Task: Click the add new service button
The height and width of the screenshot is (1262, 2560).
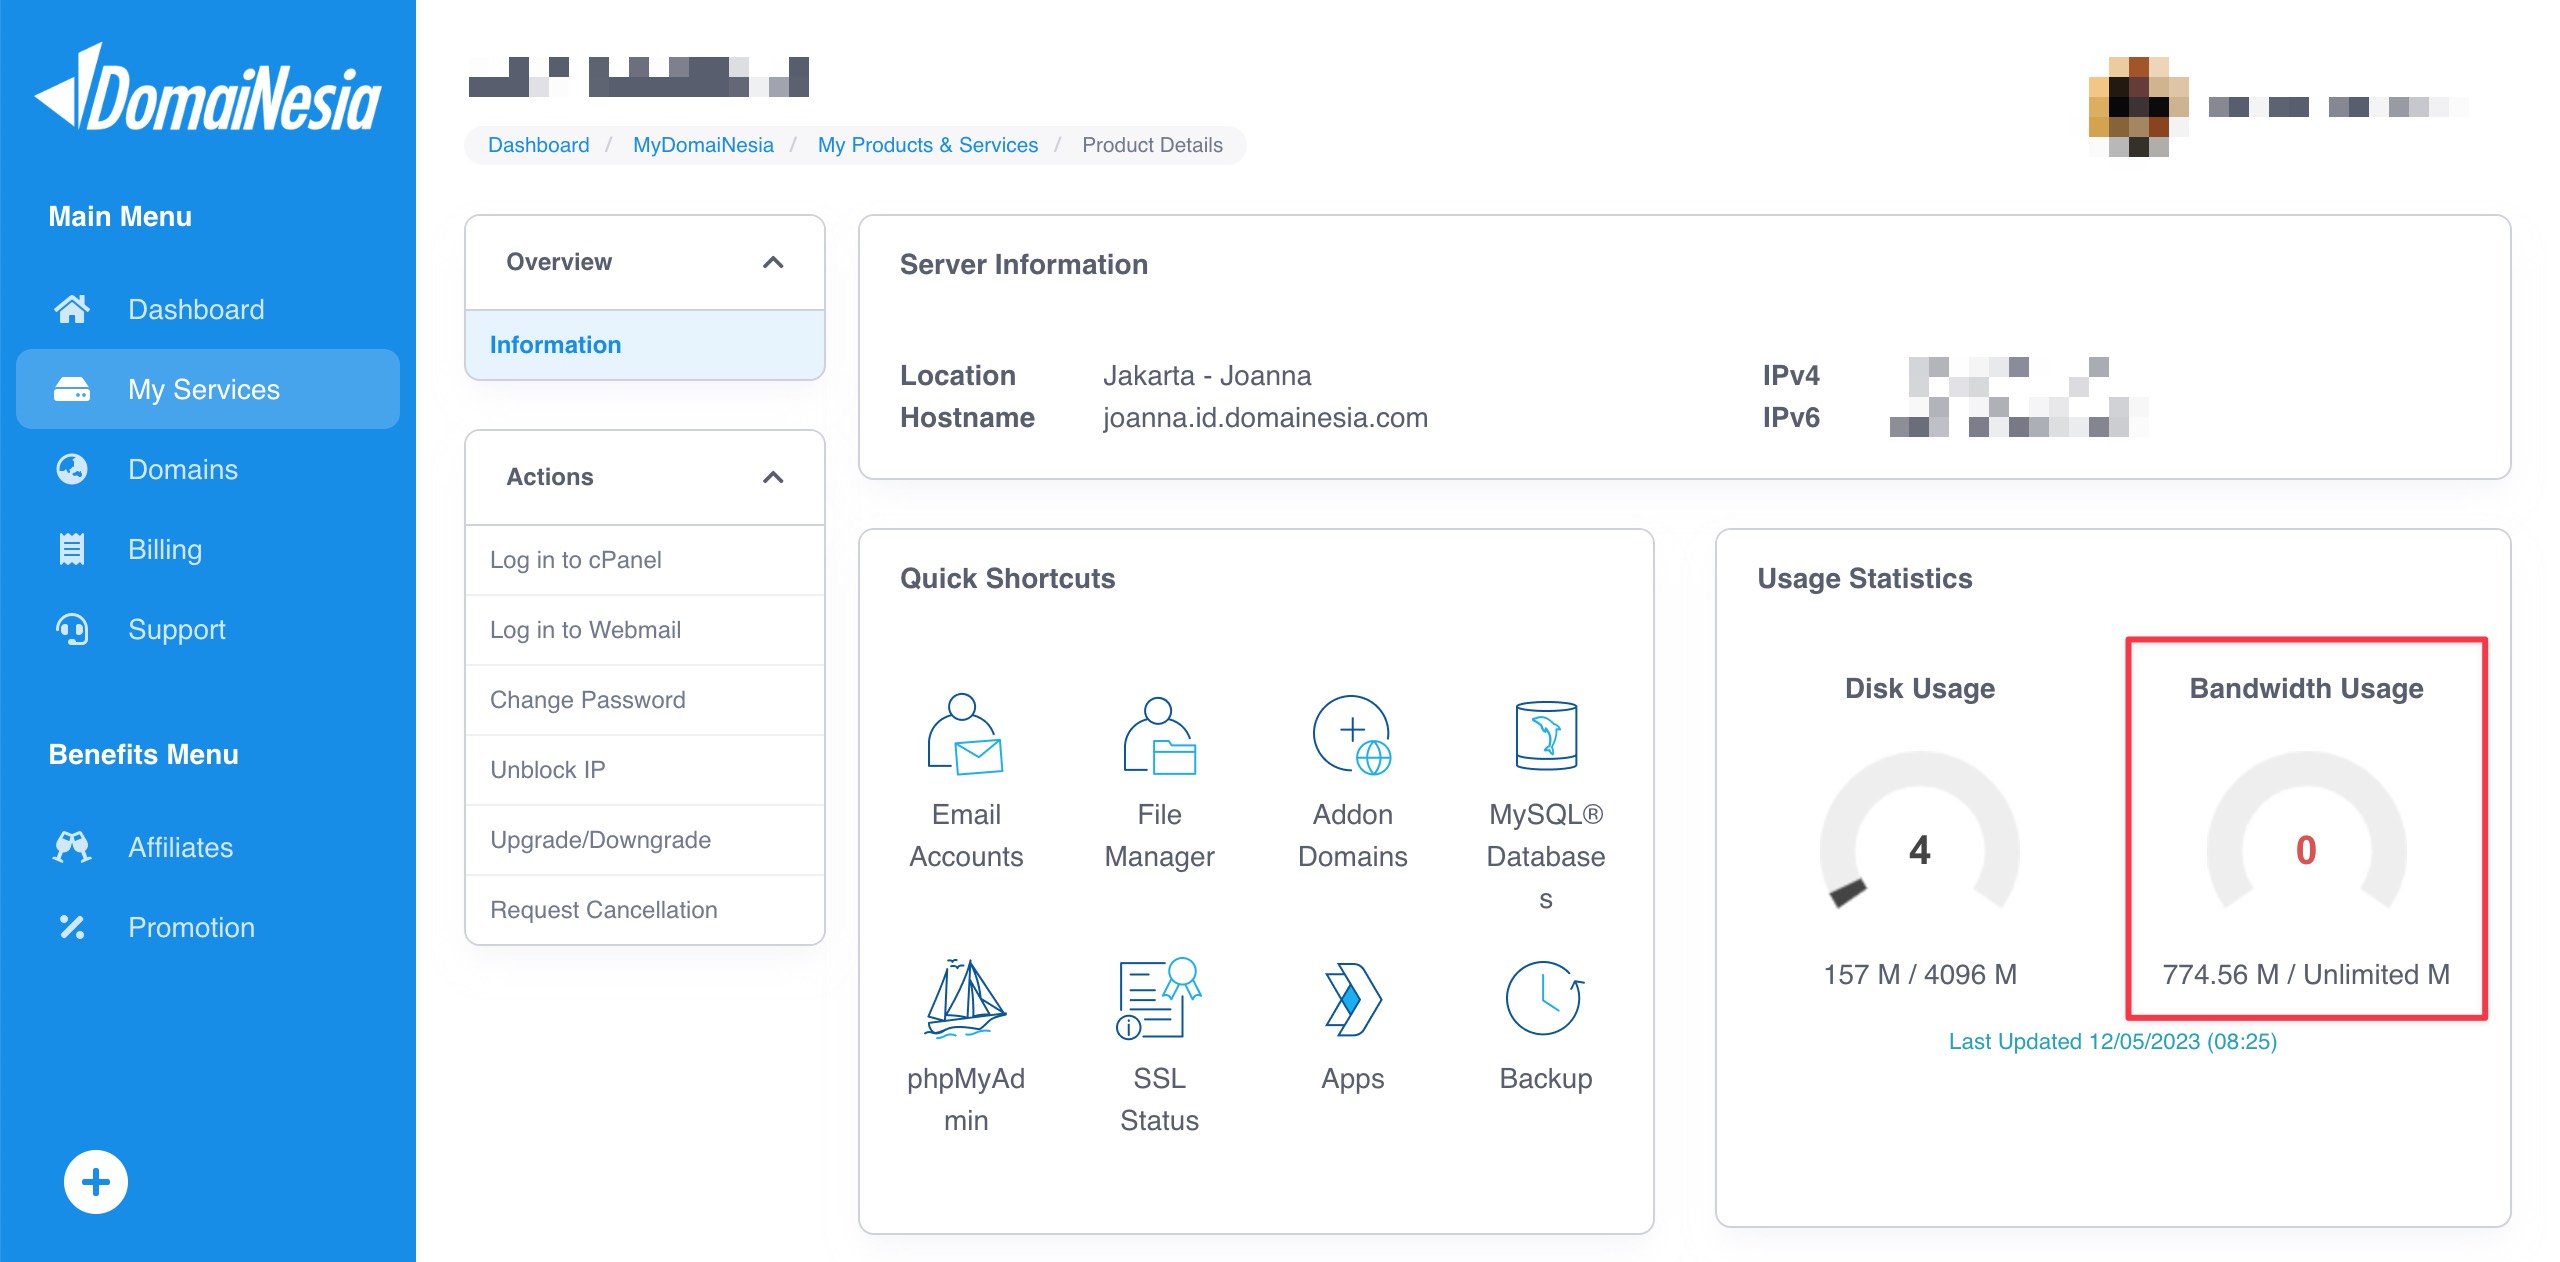Action: 93,1180
